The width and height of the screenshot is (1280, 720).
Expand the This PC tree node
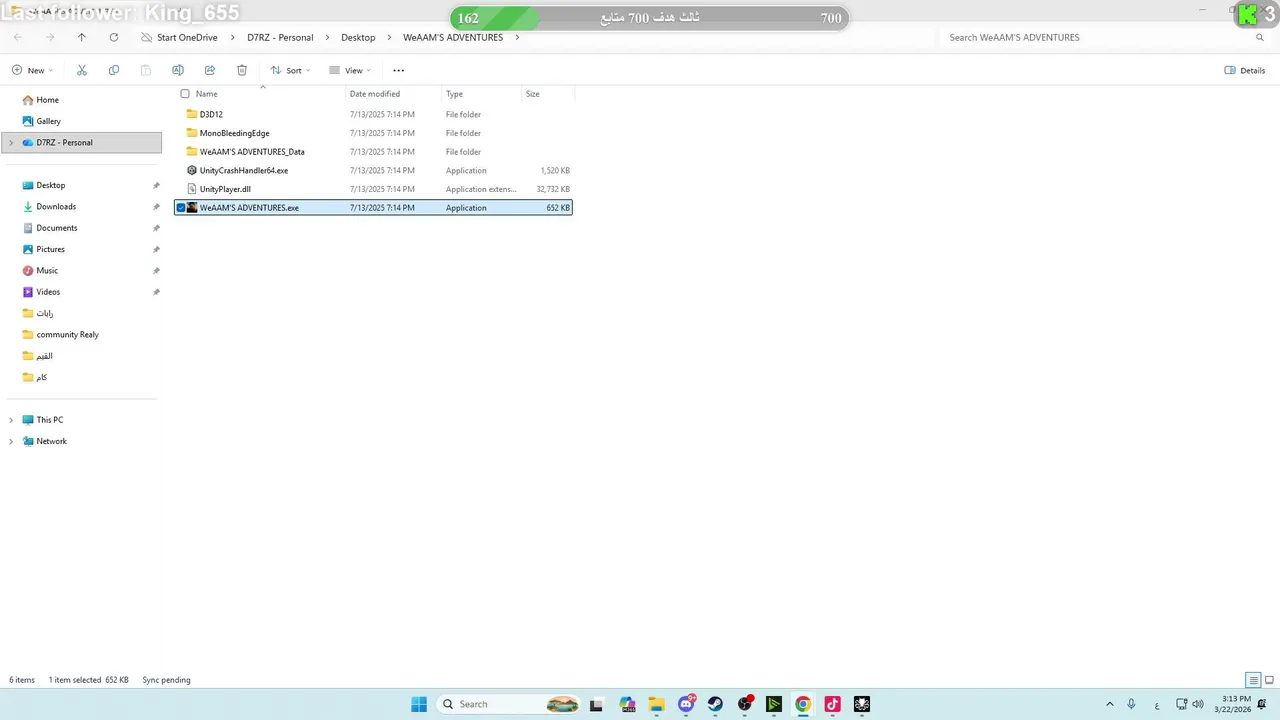tap(11, 420)
